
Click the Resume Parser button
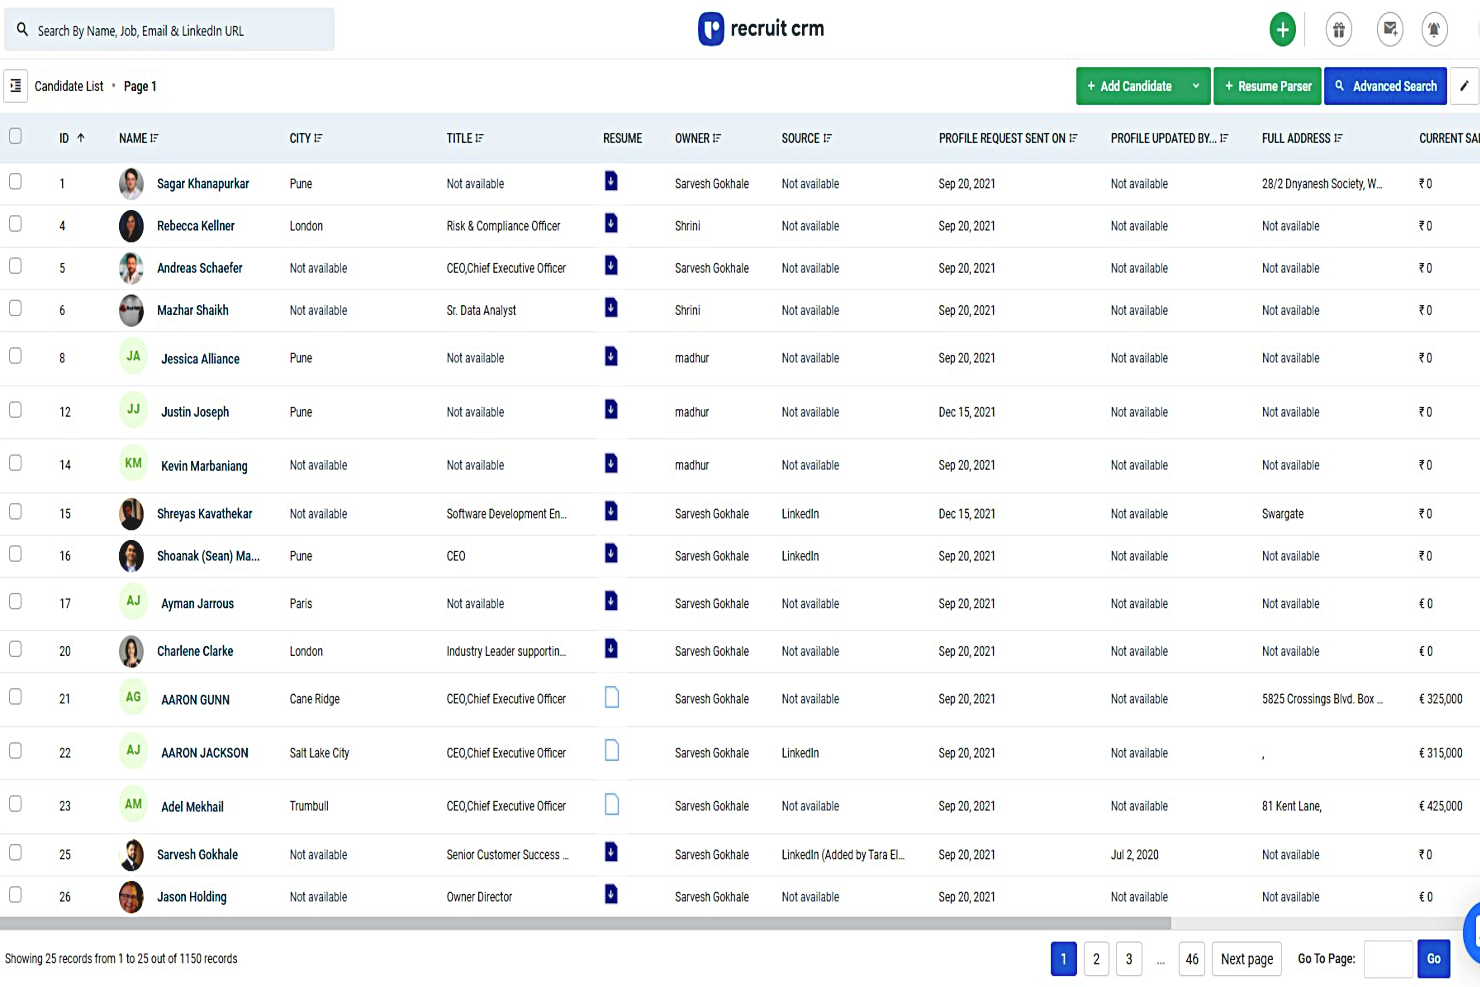[1267, 86]
